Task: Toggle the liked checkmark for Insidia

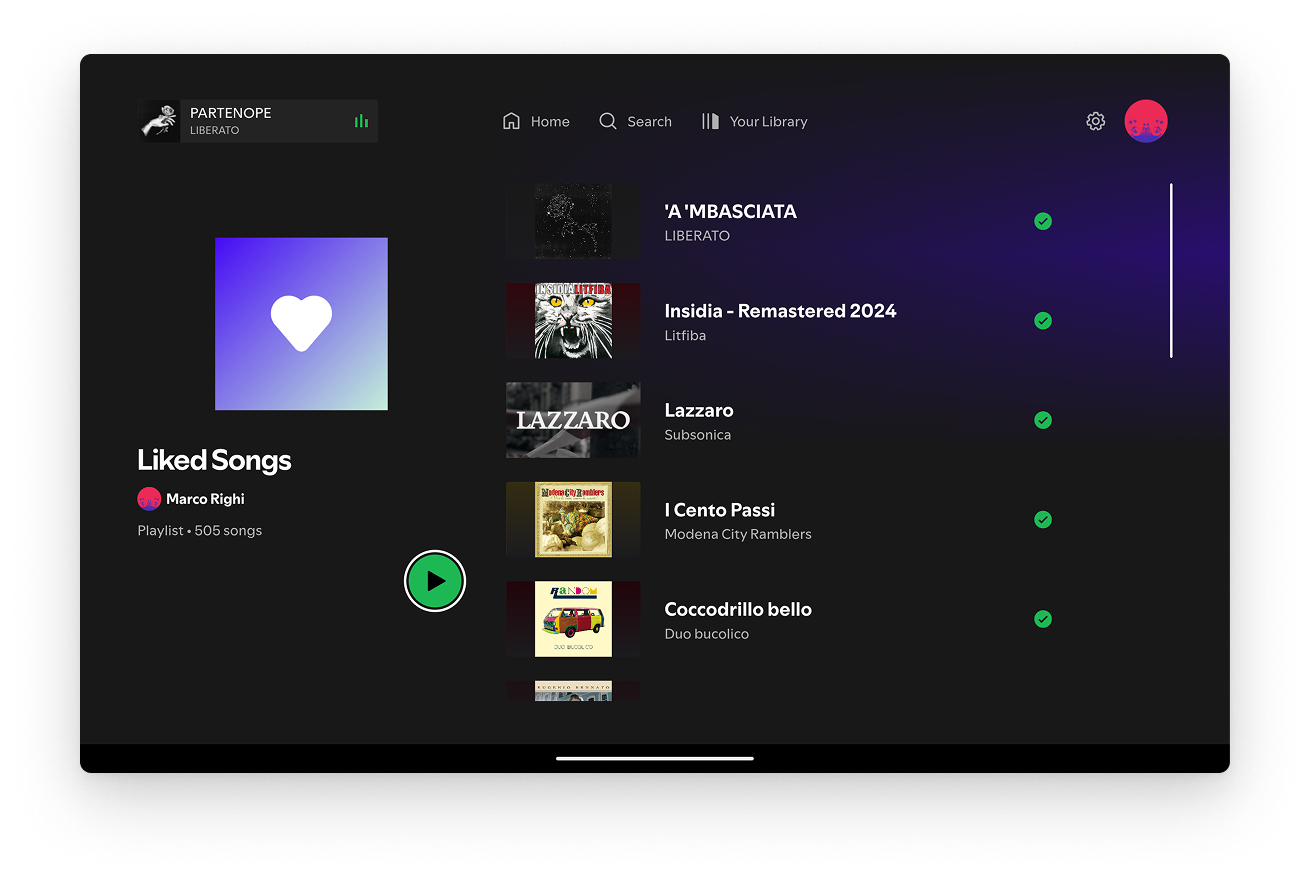Action: pyautogui.click(x=1043, y=321)
